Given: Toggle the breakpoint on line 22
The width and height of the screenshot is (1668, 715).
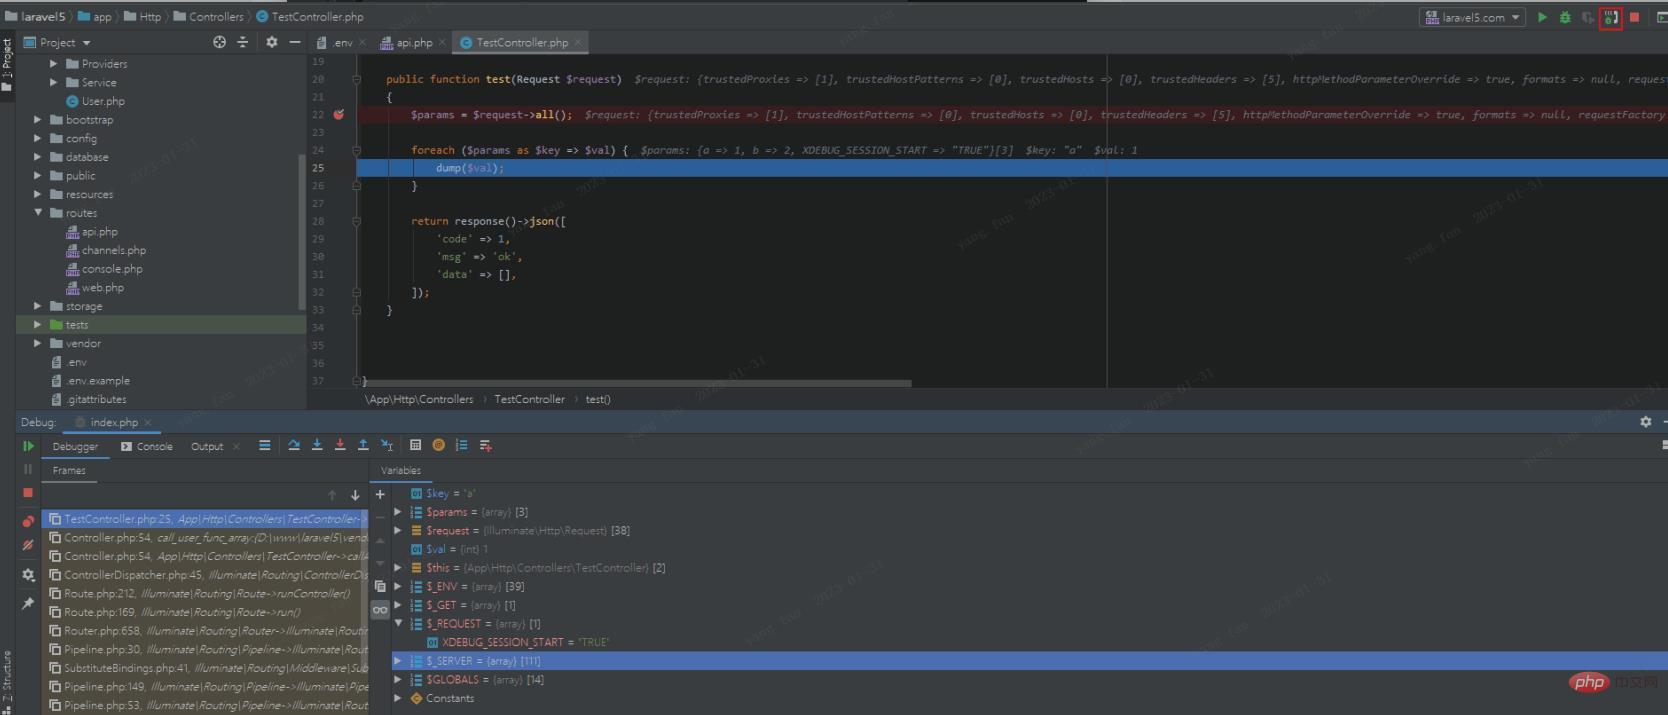Looking at the screenshot, I should pyautogui.click(x=338, y=114).
